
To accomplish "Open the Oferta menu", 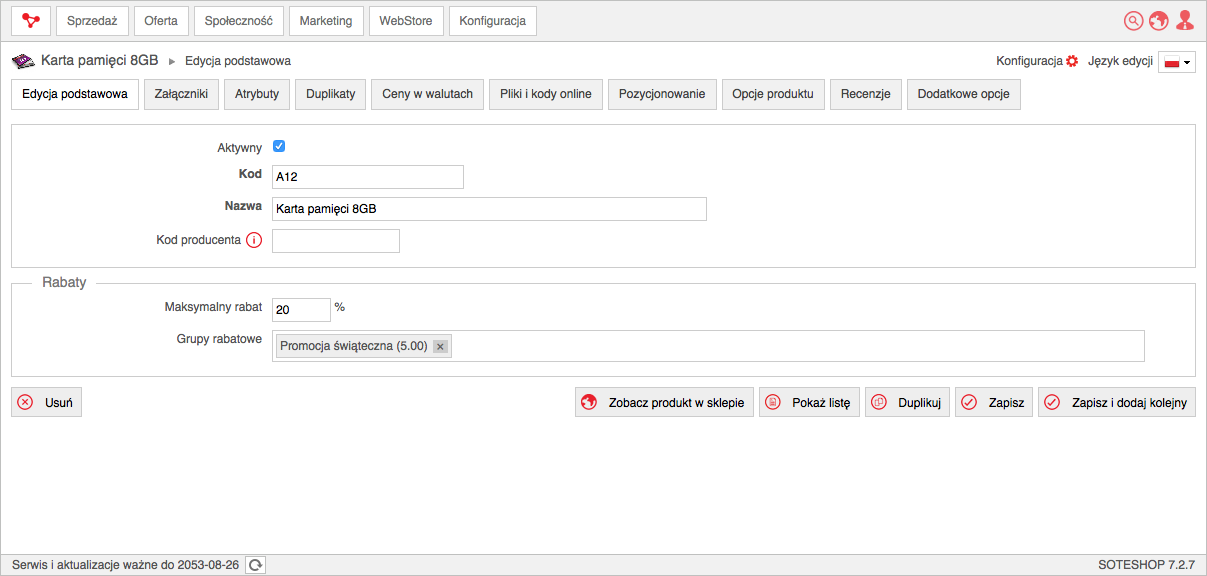I will (x=161, y=21).
